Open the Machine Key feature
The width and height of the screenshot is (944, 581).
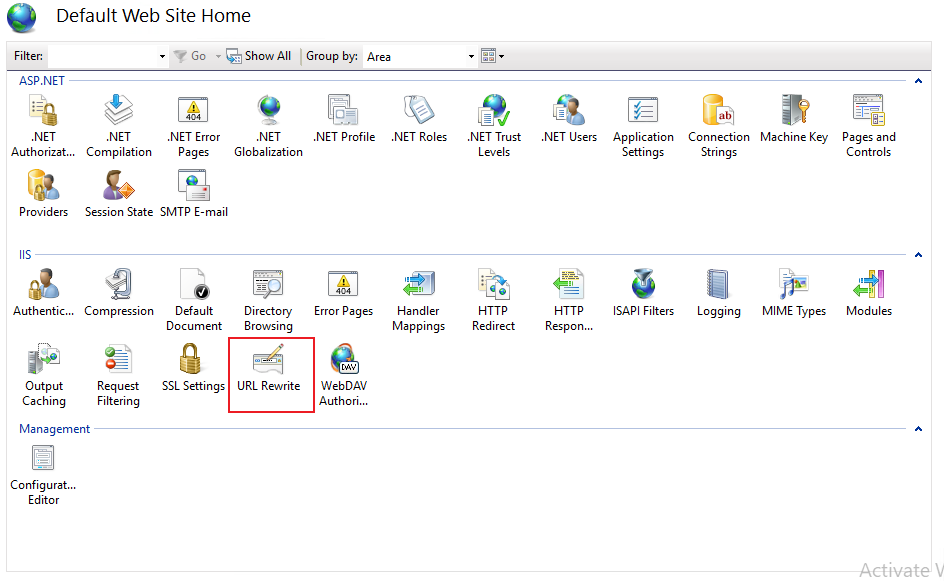pyautogui.click(x=793, y=119)
